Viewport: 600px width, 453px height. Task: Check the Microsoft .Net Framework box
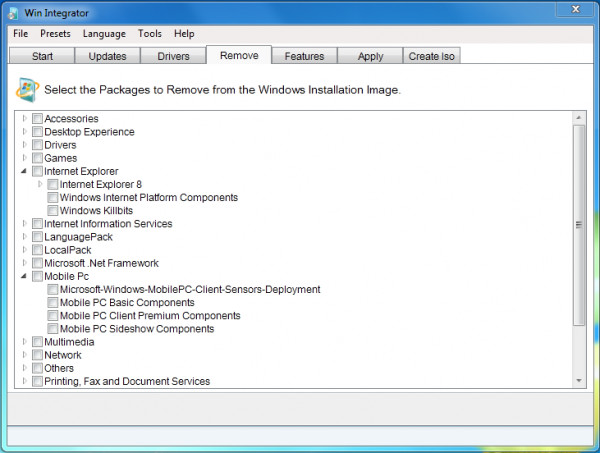tap(37, 263)
